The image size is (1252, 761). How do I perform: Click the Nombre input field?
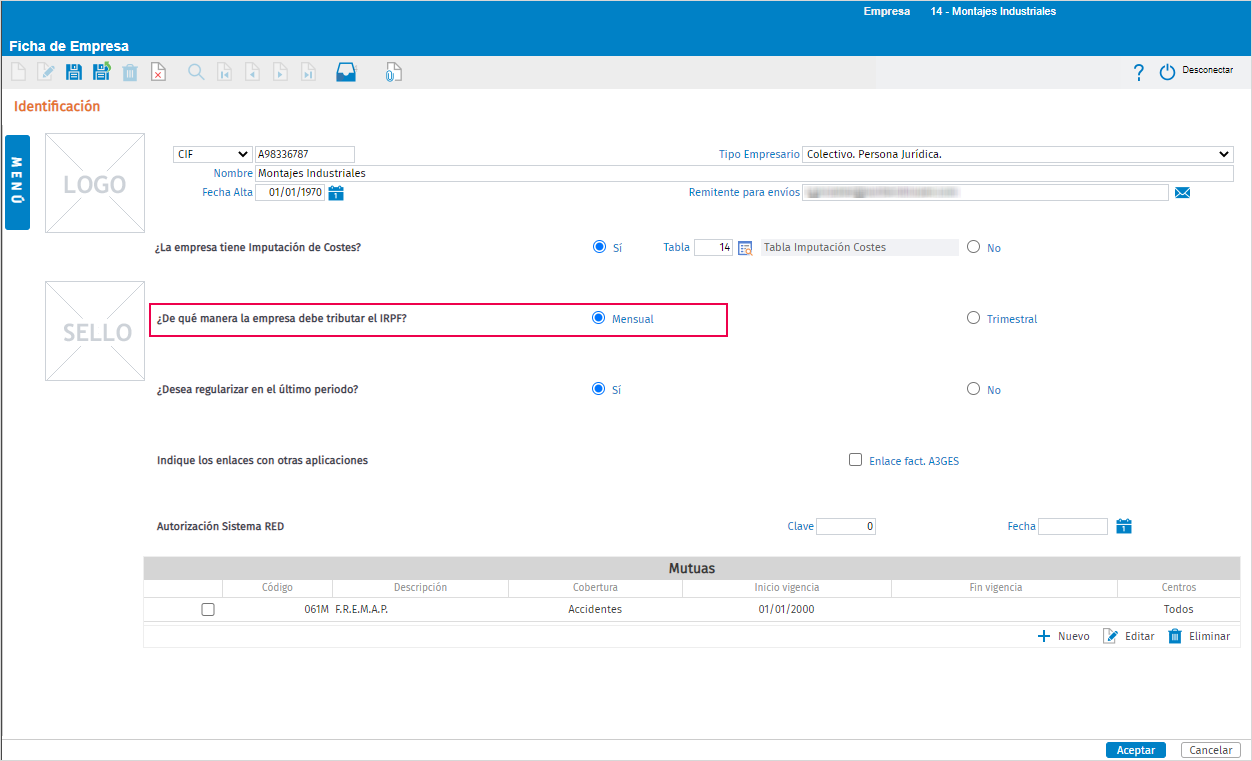click(744, 173)
